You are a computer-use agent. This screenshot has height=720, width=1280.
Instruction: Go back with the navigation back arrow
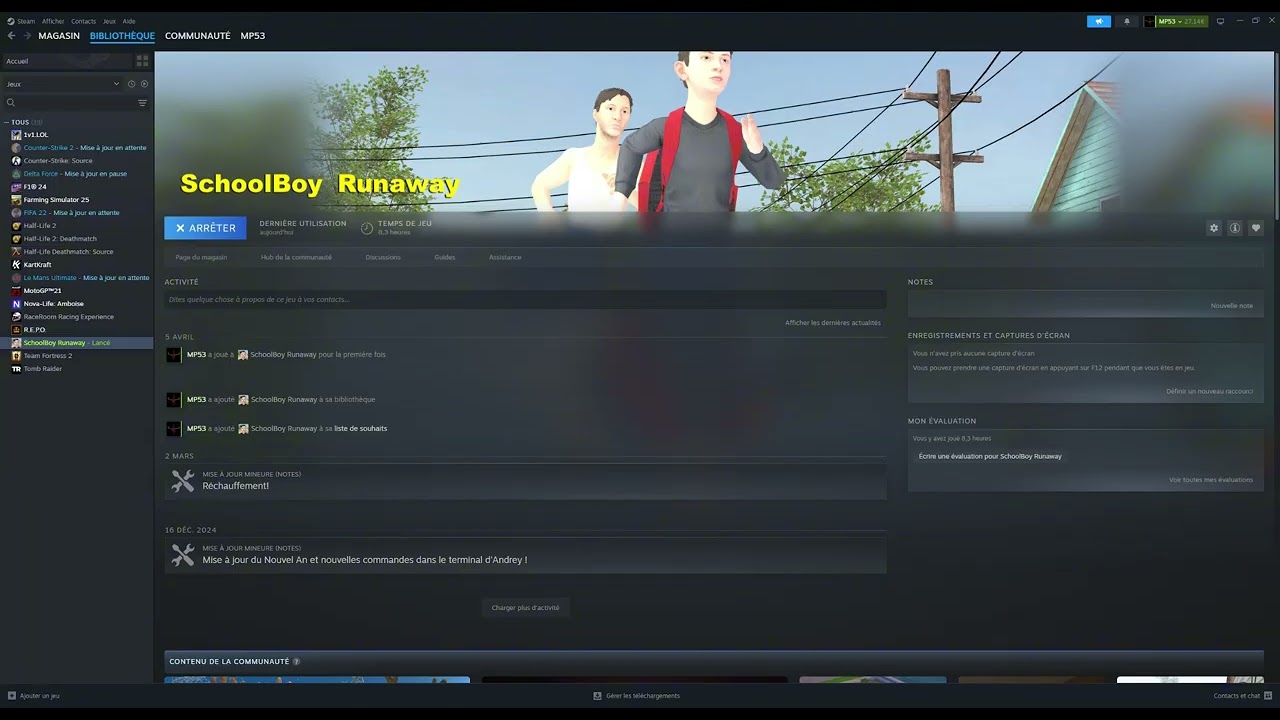pyautogui.click(x=12, y=36)
